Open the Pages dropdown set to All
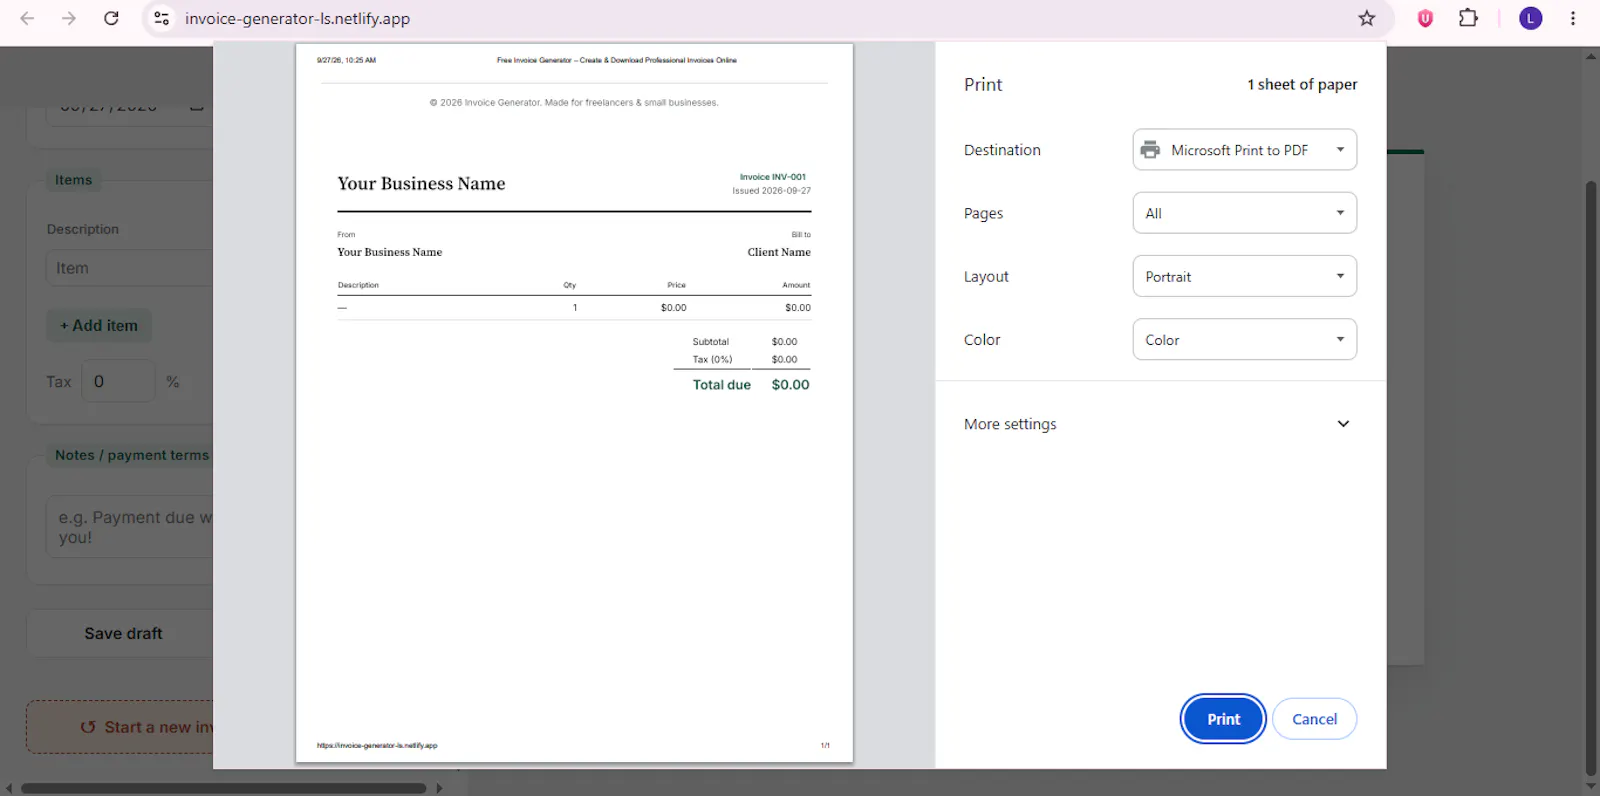Screen dimensions: 1600x796 tap(1244, 213)
